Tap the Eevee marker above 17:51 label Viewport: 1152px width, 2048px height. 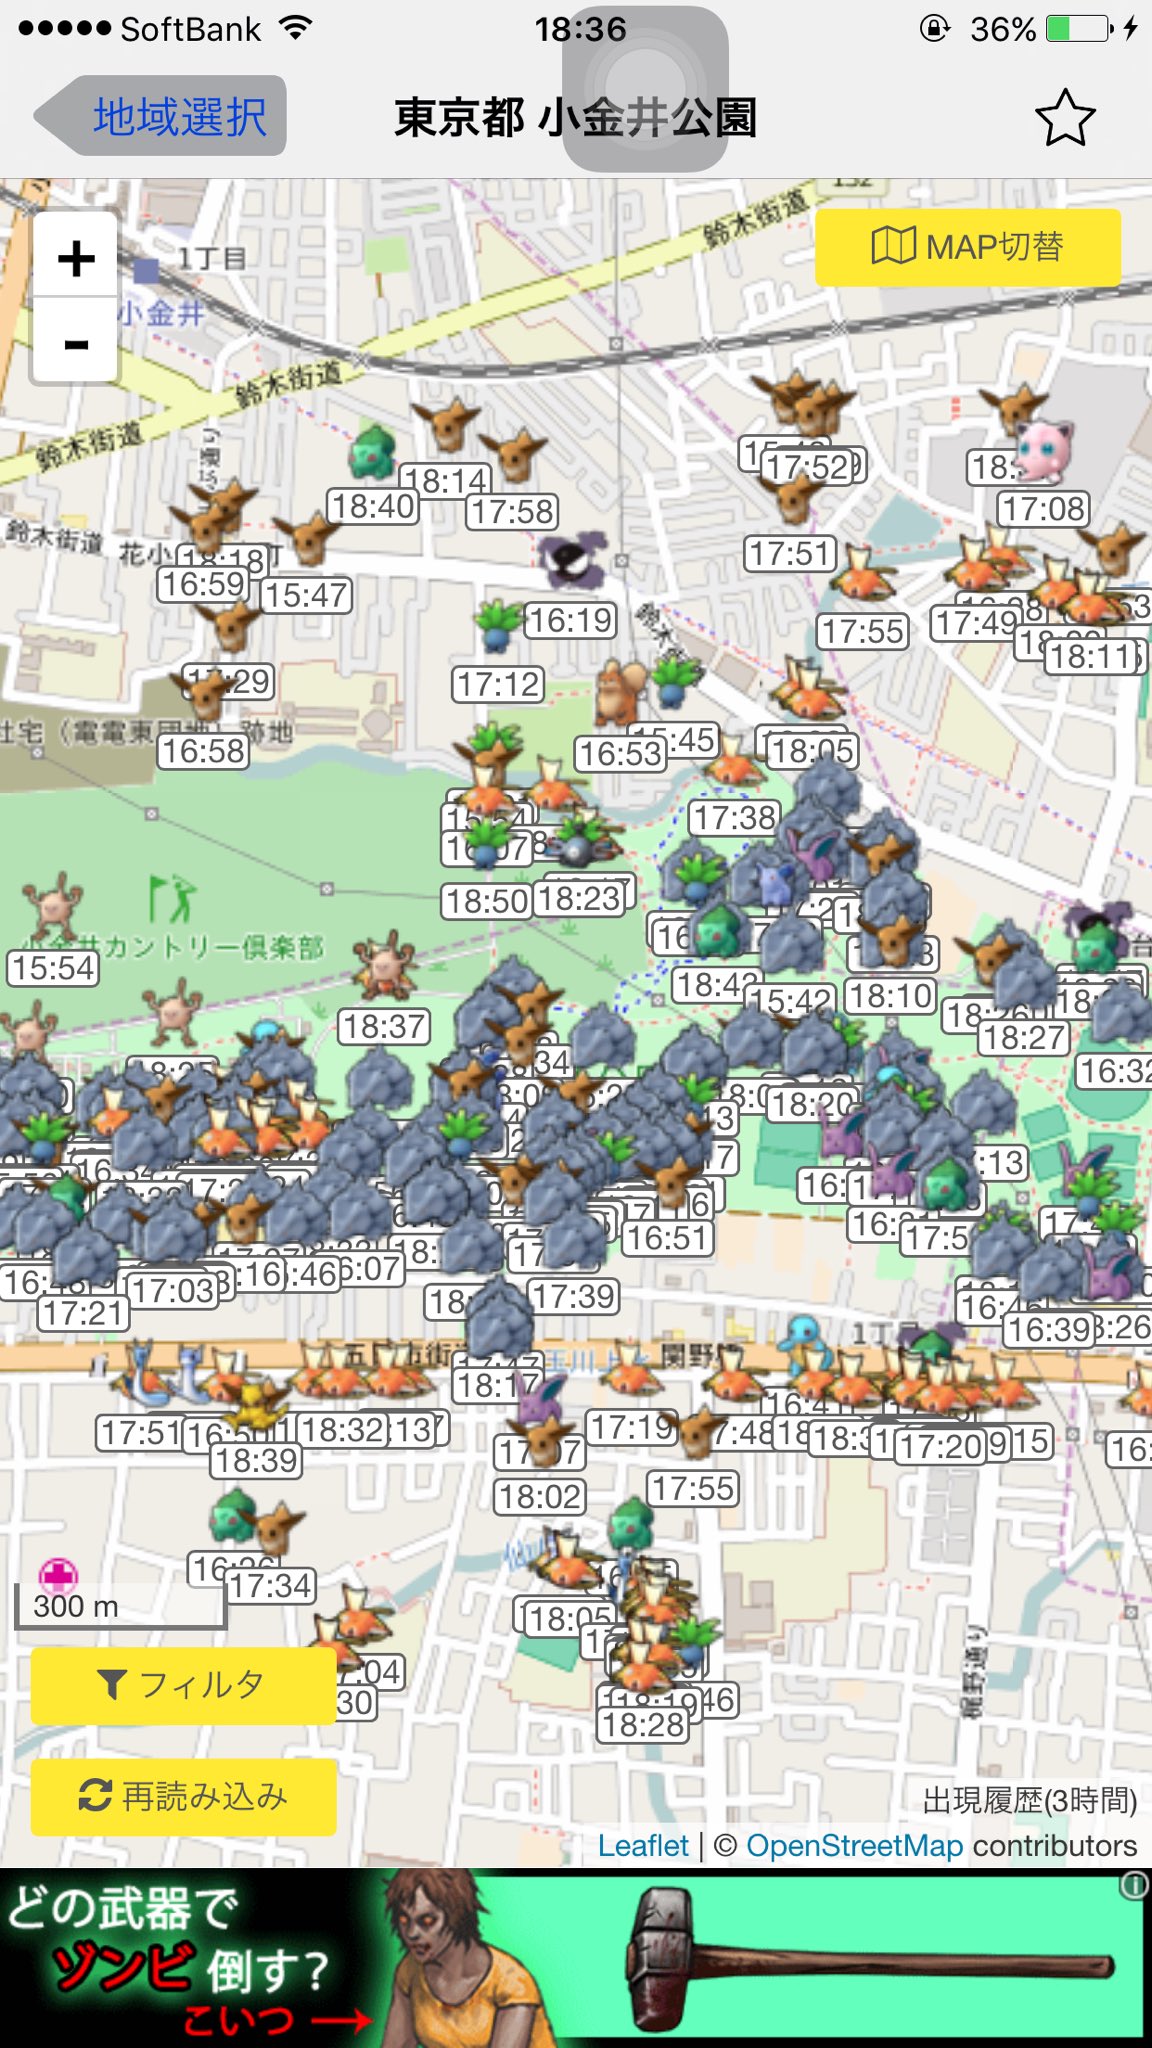coord(794,496)
